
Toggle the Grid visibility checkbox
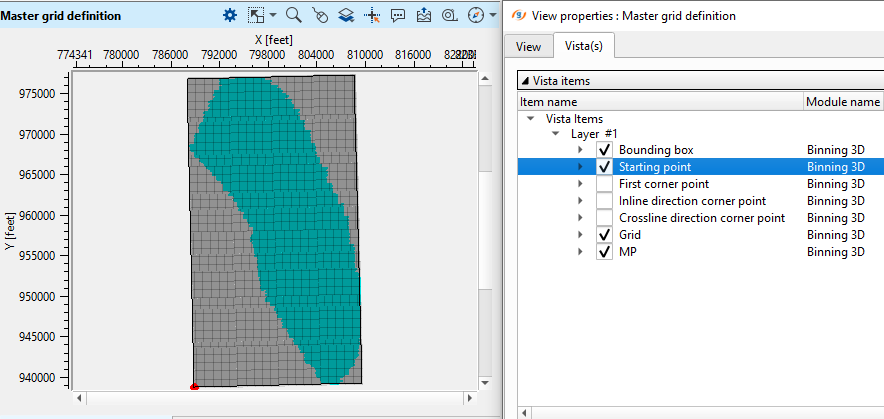(604, 235)
